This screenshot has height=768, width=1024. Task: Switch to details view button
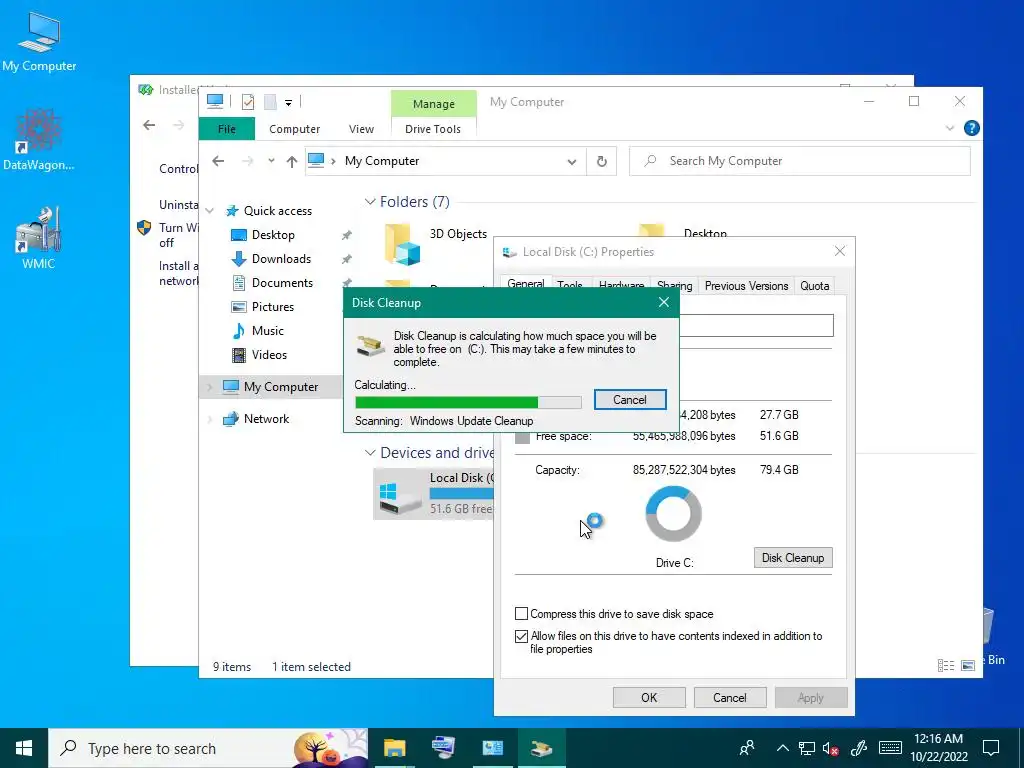946,665
